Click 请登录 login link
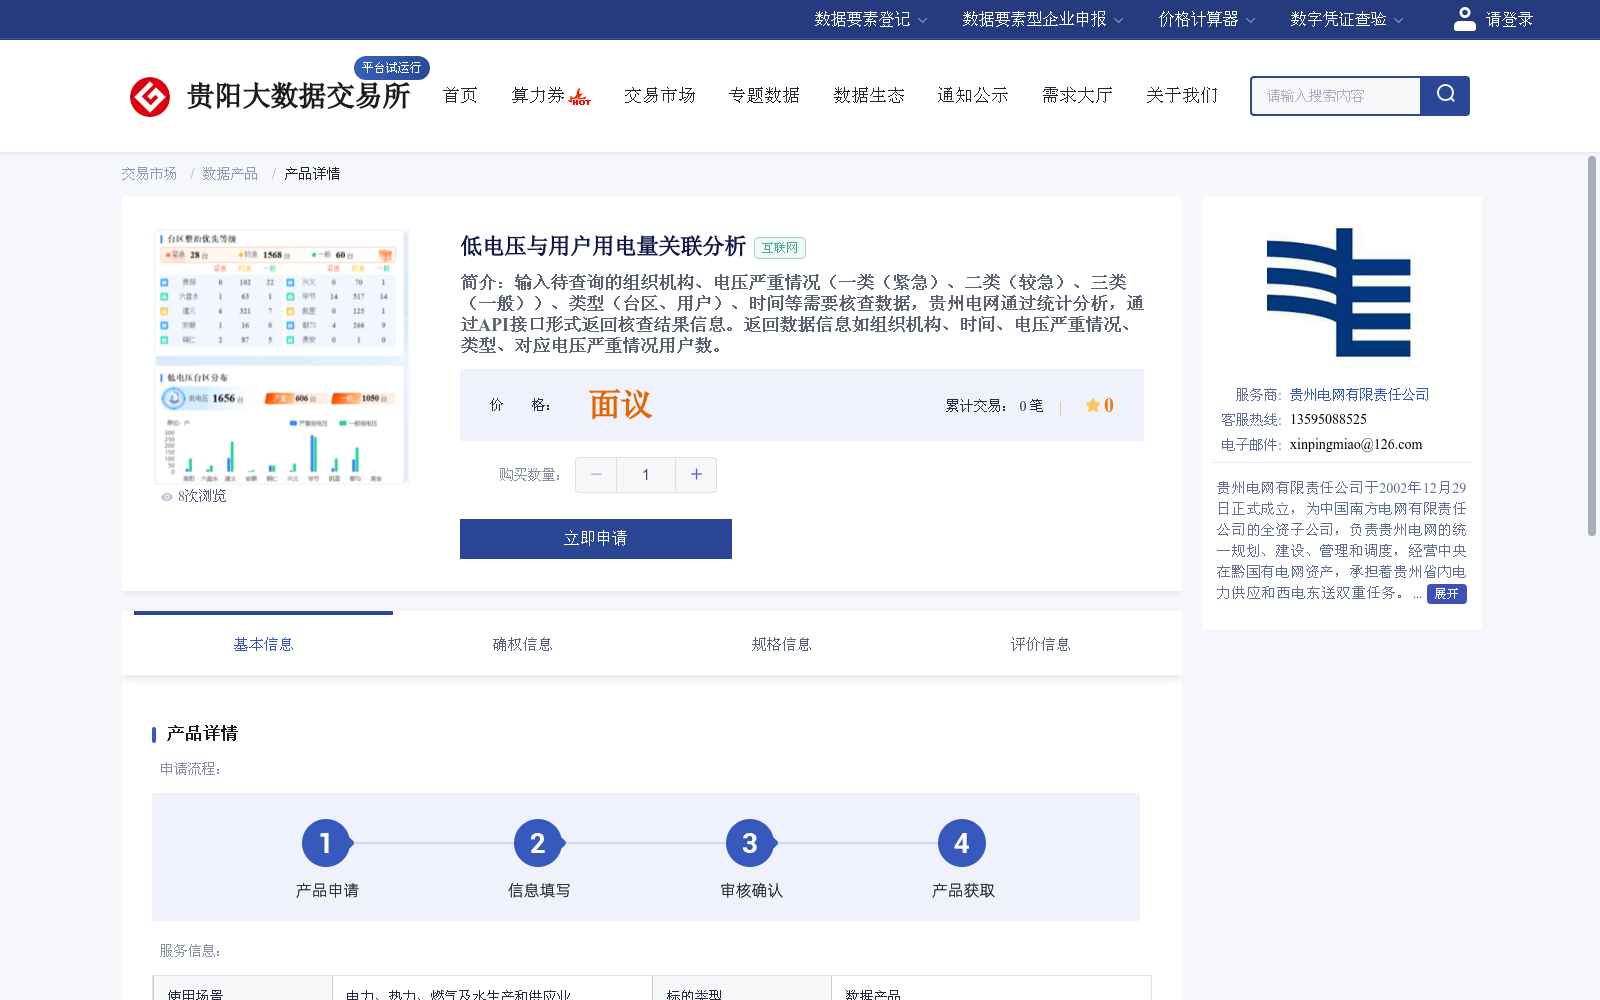1600x1000 pixels. (1509, 19)
